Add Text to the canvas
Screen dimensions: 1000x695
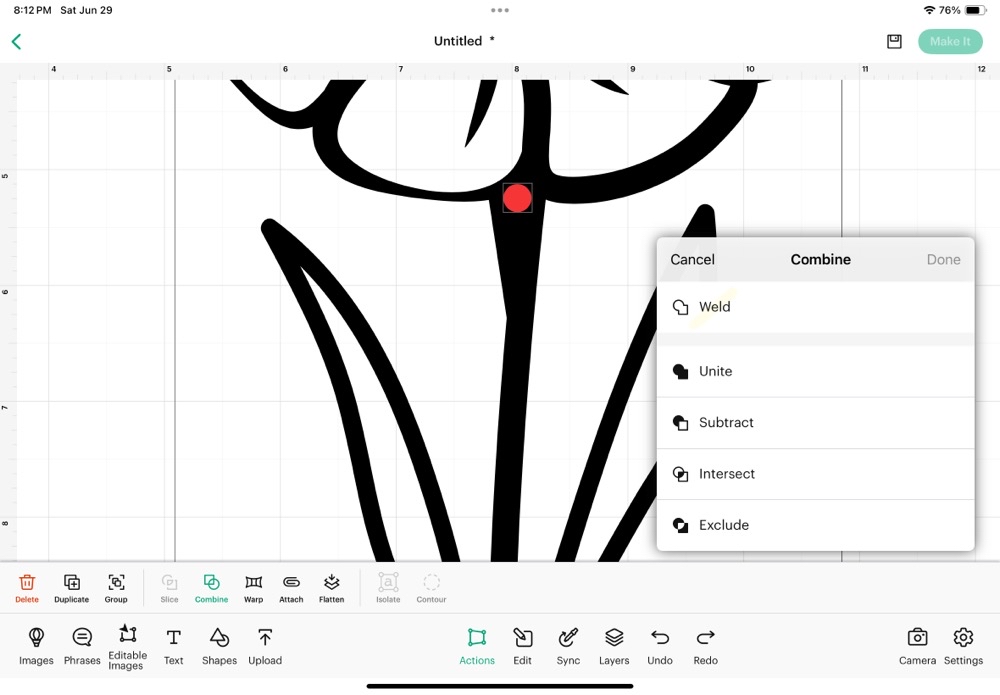pos(173,646)
